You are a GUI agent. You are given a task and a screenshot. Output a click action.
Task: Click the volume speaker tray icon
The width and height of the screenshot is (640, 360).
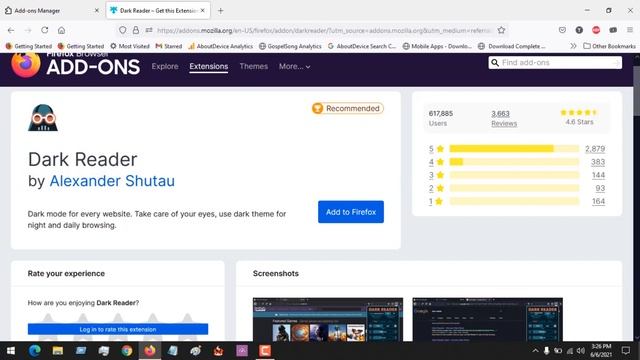tap(580, 351)
